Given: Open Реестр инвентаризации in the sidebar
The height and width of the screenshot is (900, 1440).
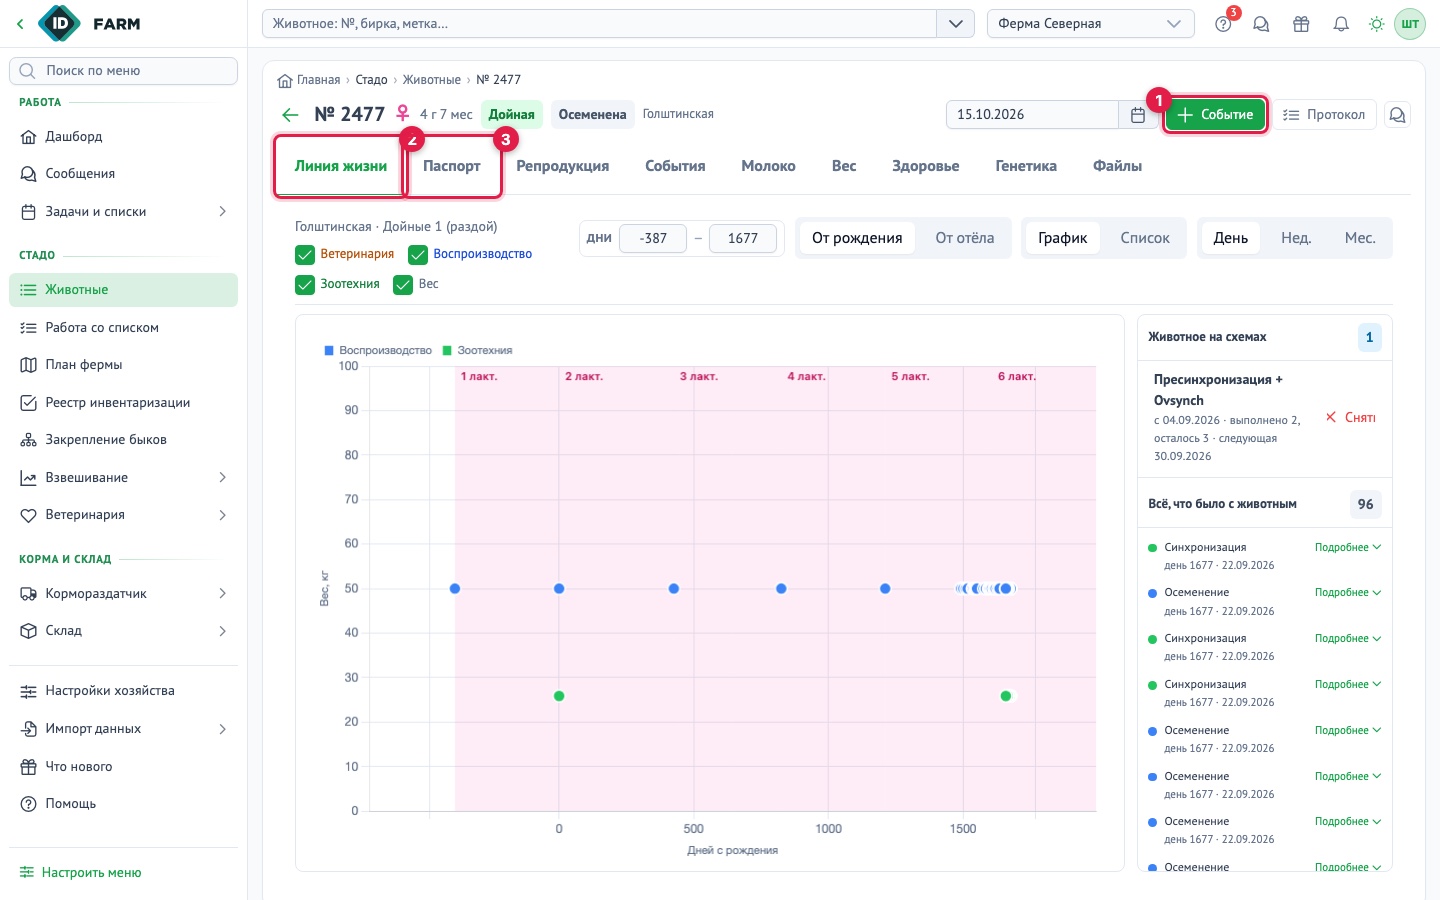Looking at the screenshot, I should coord(124,403).
